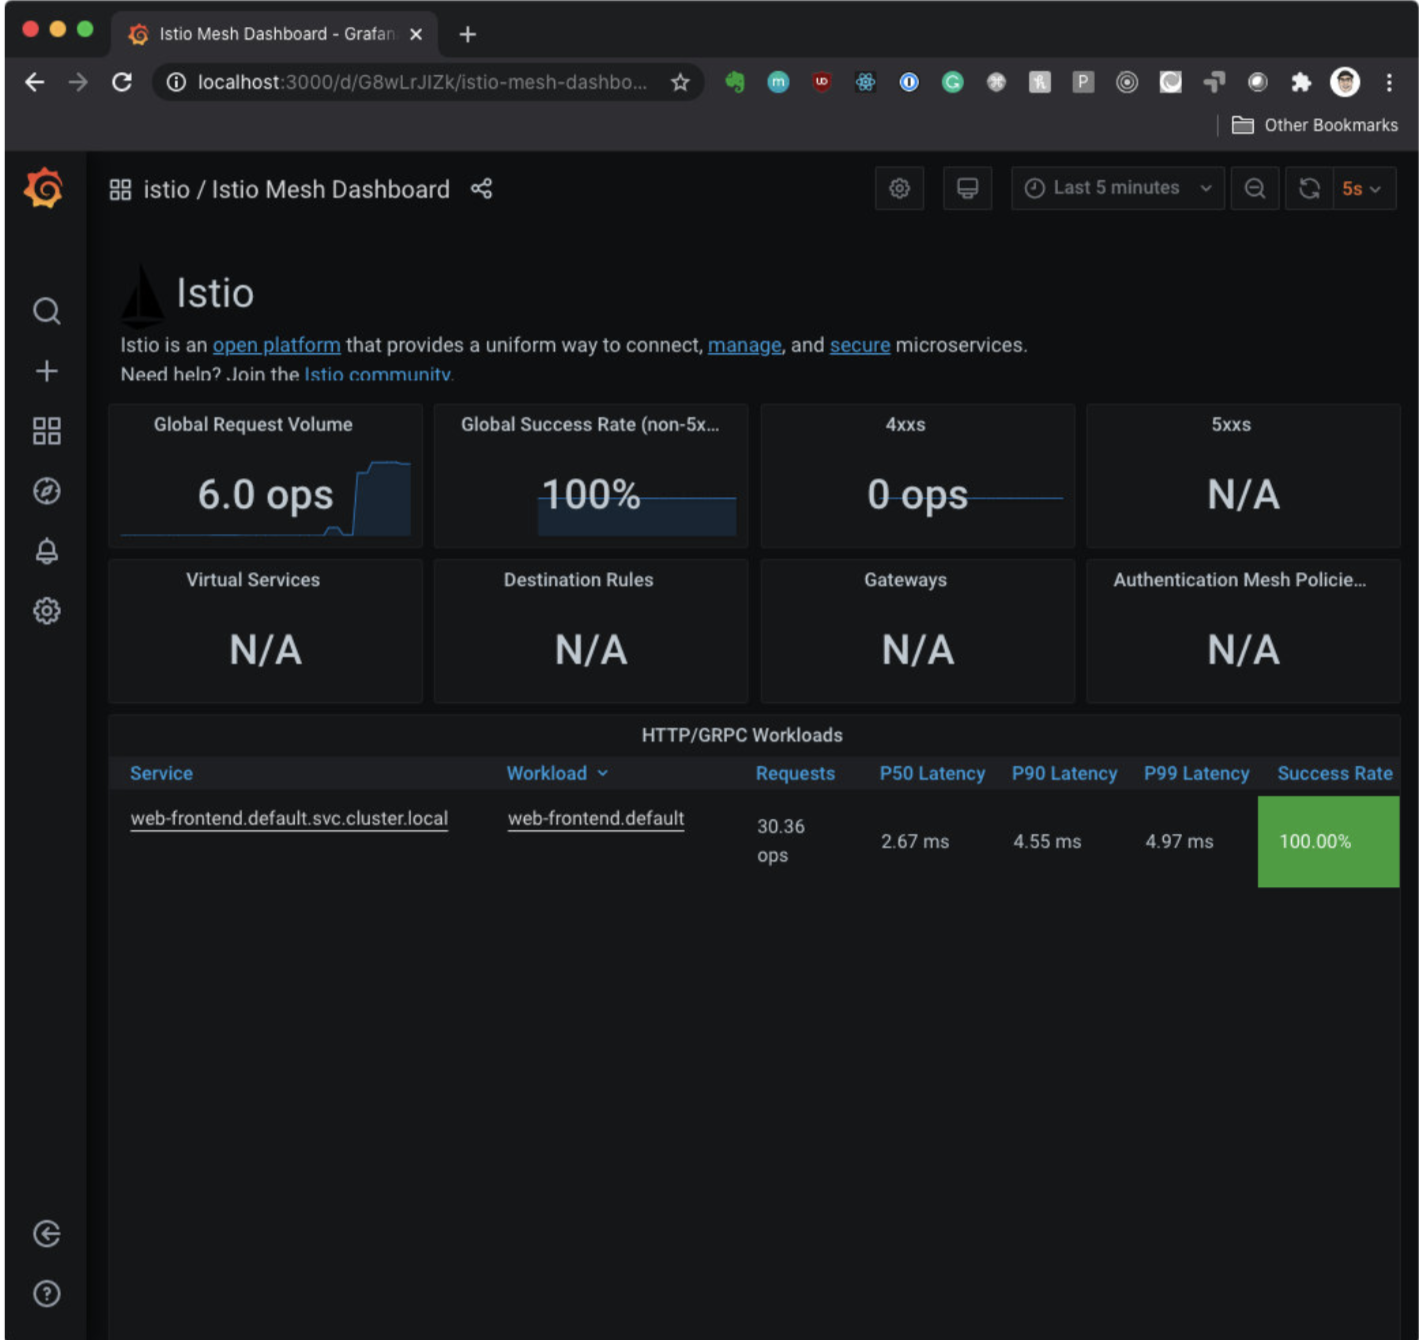The image size is (1428, 1340).
Task: Open the Virtual Services panel title
Action: [253, 580]
